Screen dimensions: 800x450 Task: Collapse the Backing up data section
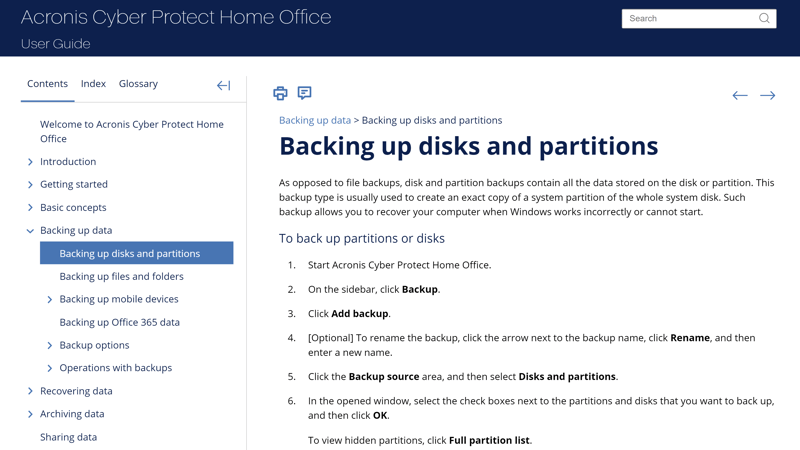[x=30, y=231]
